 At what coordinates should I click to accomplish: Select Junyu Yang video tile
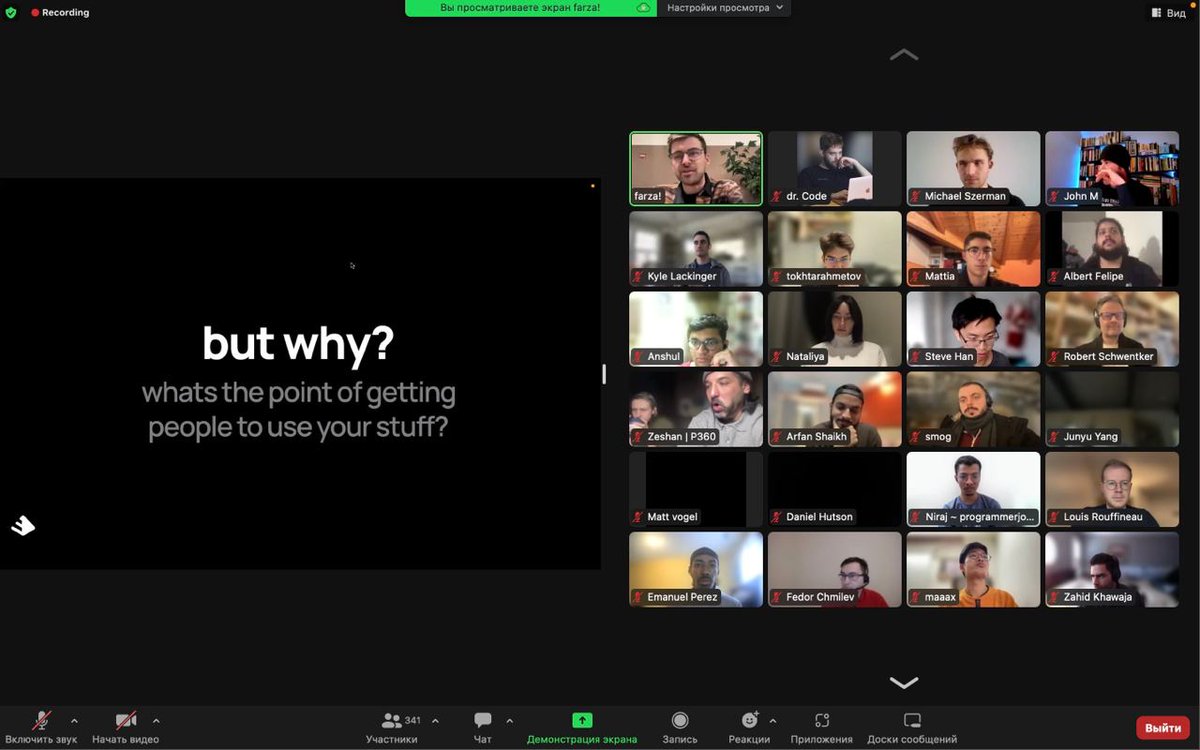click(x=1112, y=409)
